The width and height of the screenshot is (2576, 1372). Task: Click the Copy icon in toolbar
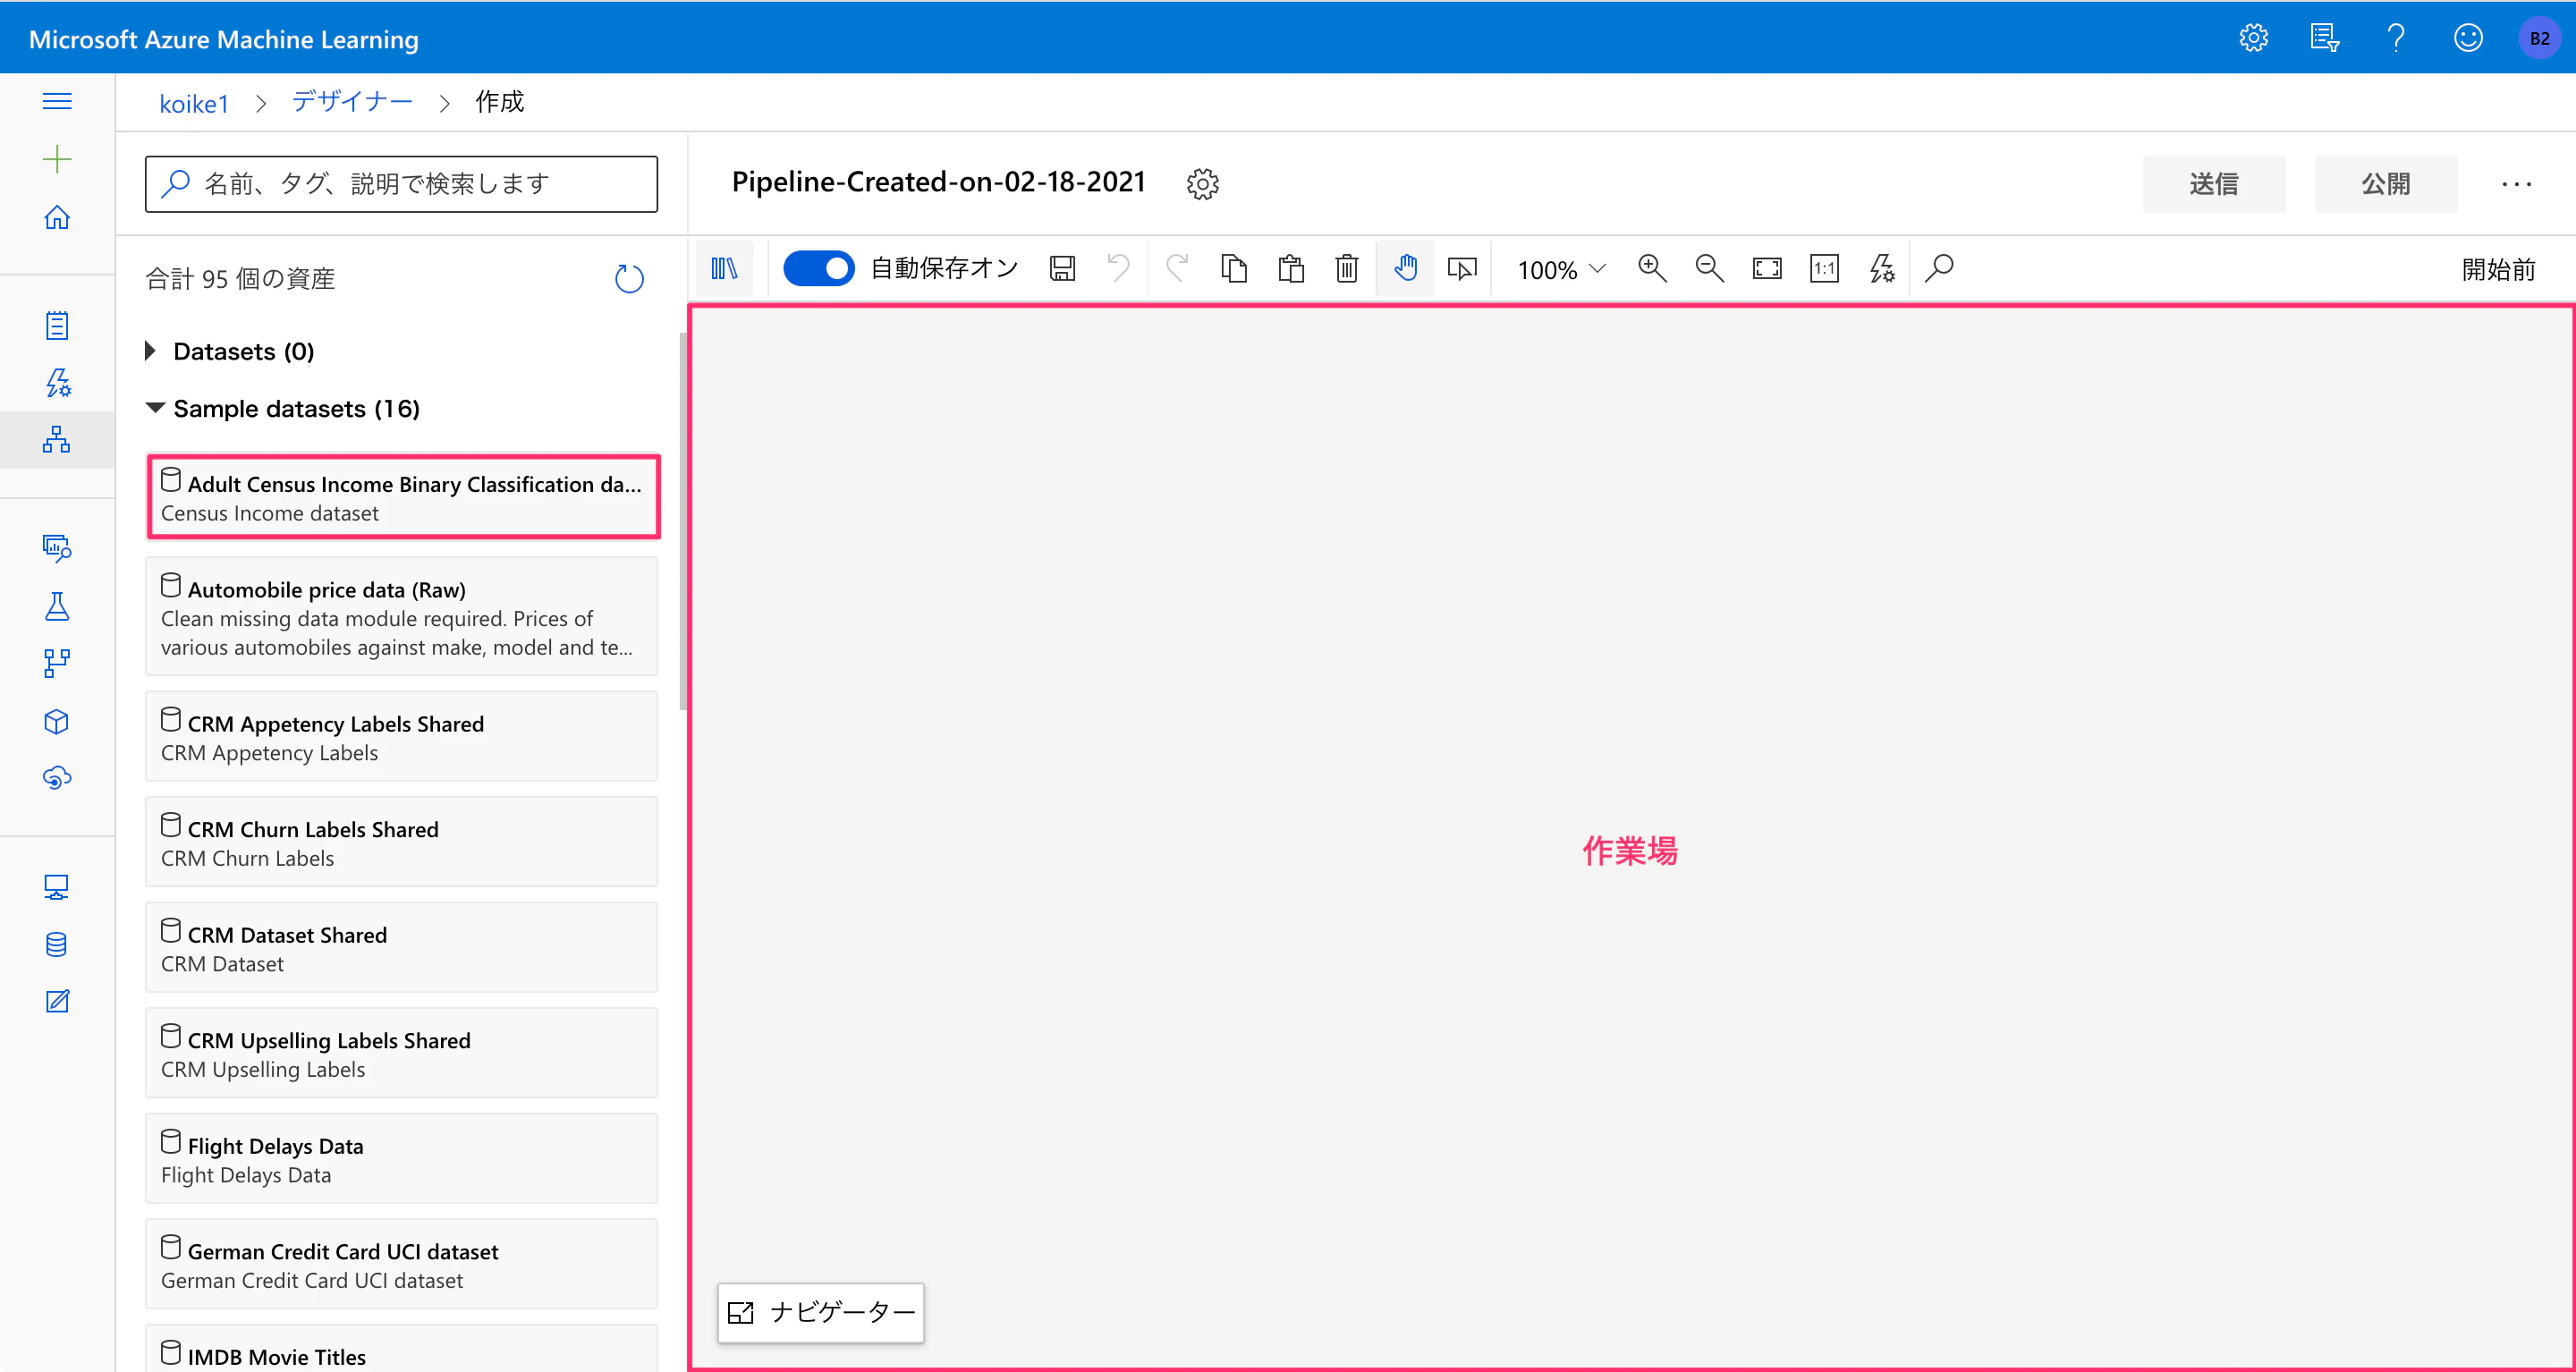1234,268
